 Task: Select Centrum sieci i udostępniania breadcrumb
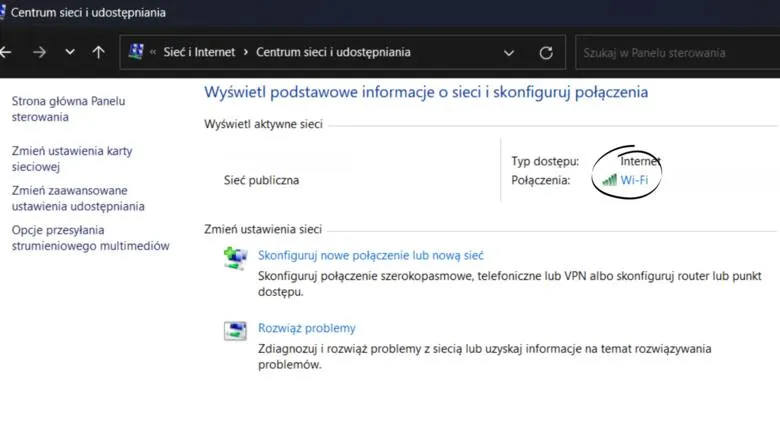(333, 52)
